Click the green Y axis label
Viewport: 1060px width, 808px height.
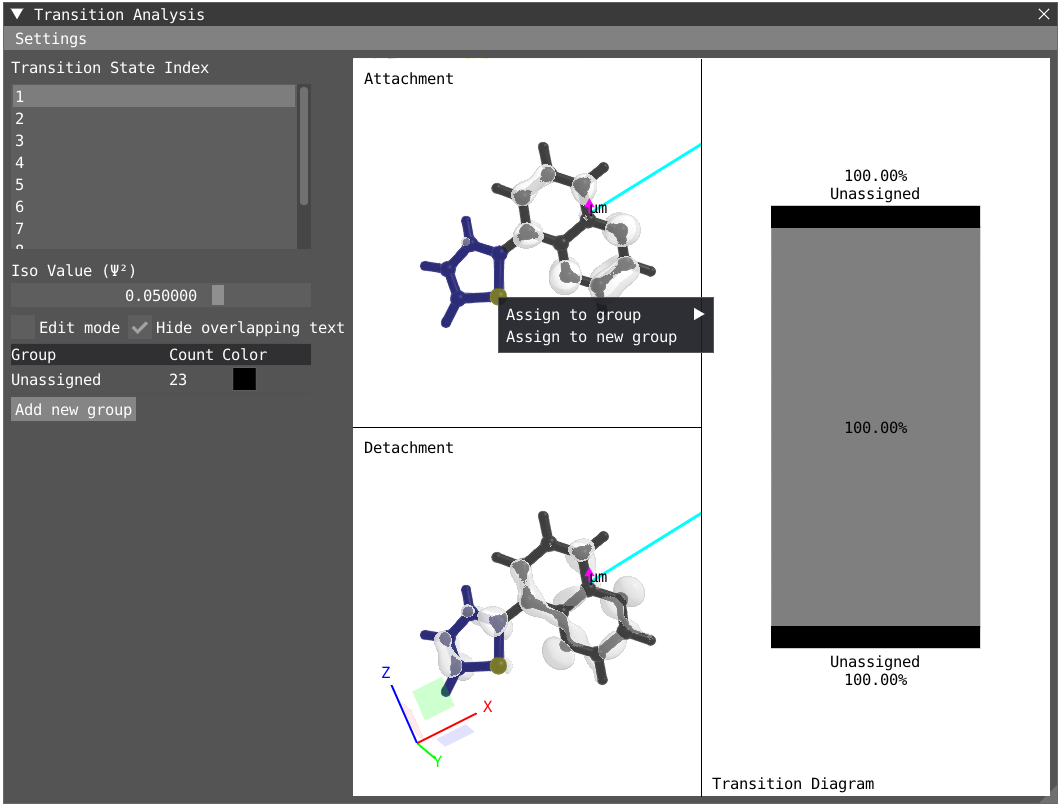coord(438,761)
